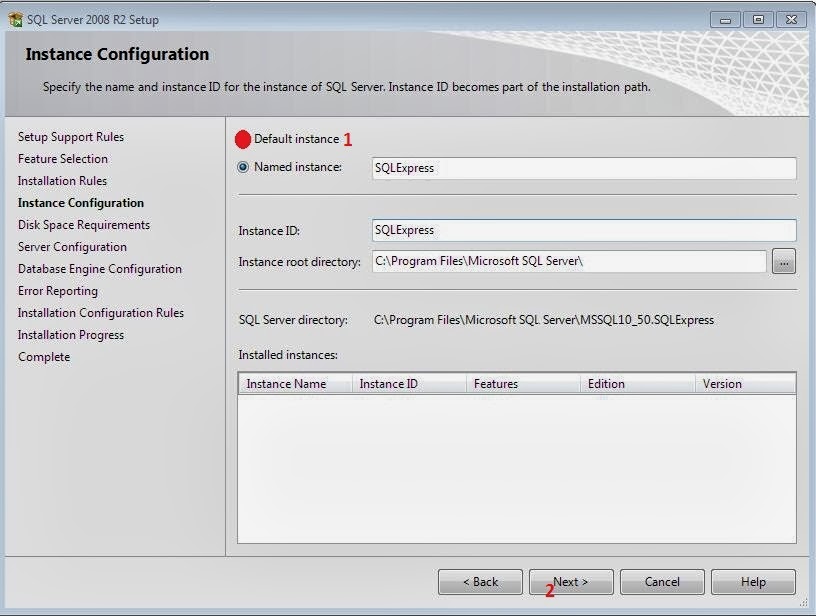Open the browse button for root directory
The height and width of the screenshot is (616, 816).
[x=784, y=261]
